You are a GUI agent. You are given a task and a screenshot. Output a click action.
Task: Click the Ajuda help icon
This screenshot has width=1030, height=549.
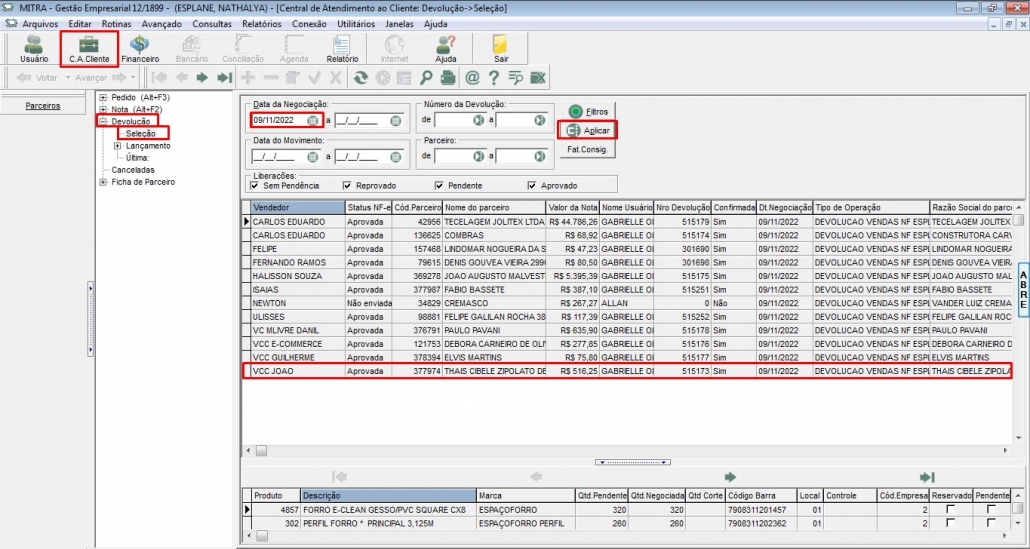[445, 47]
